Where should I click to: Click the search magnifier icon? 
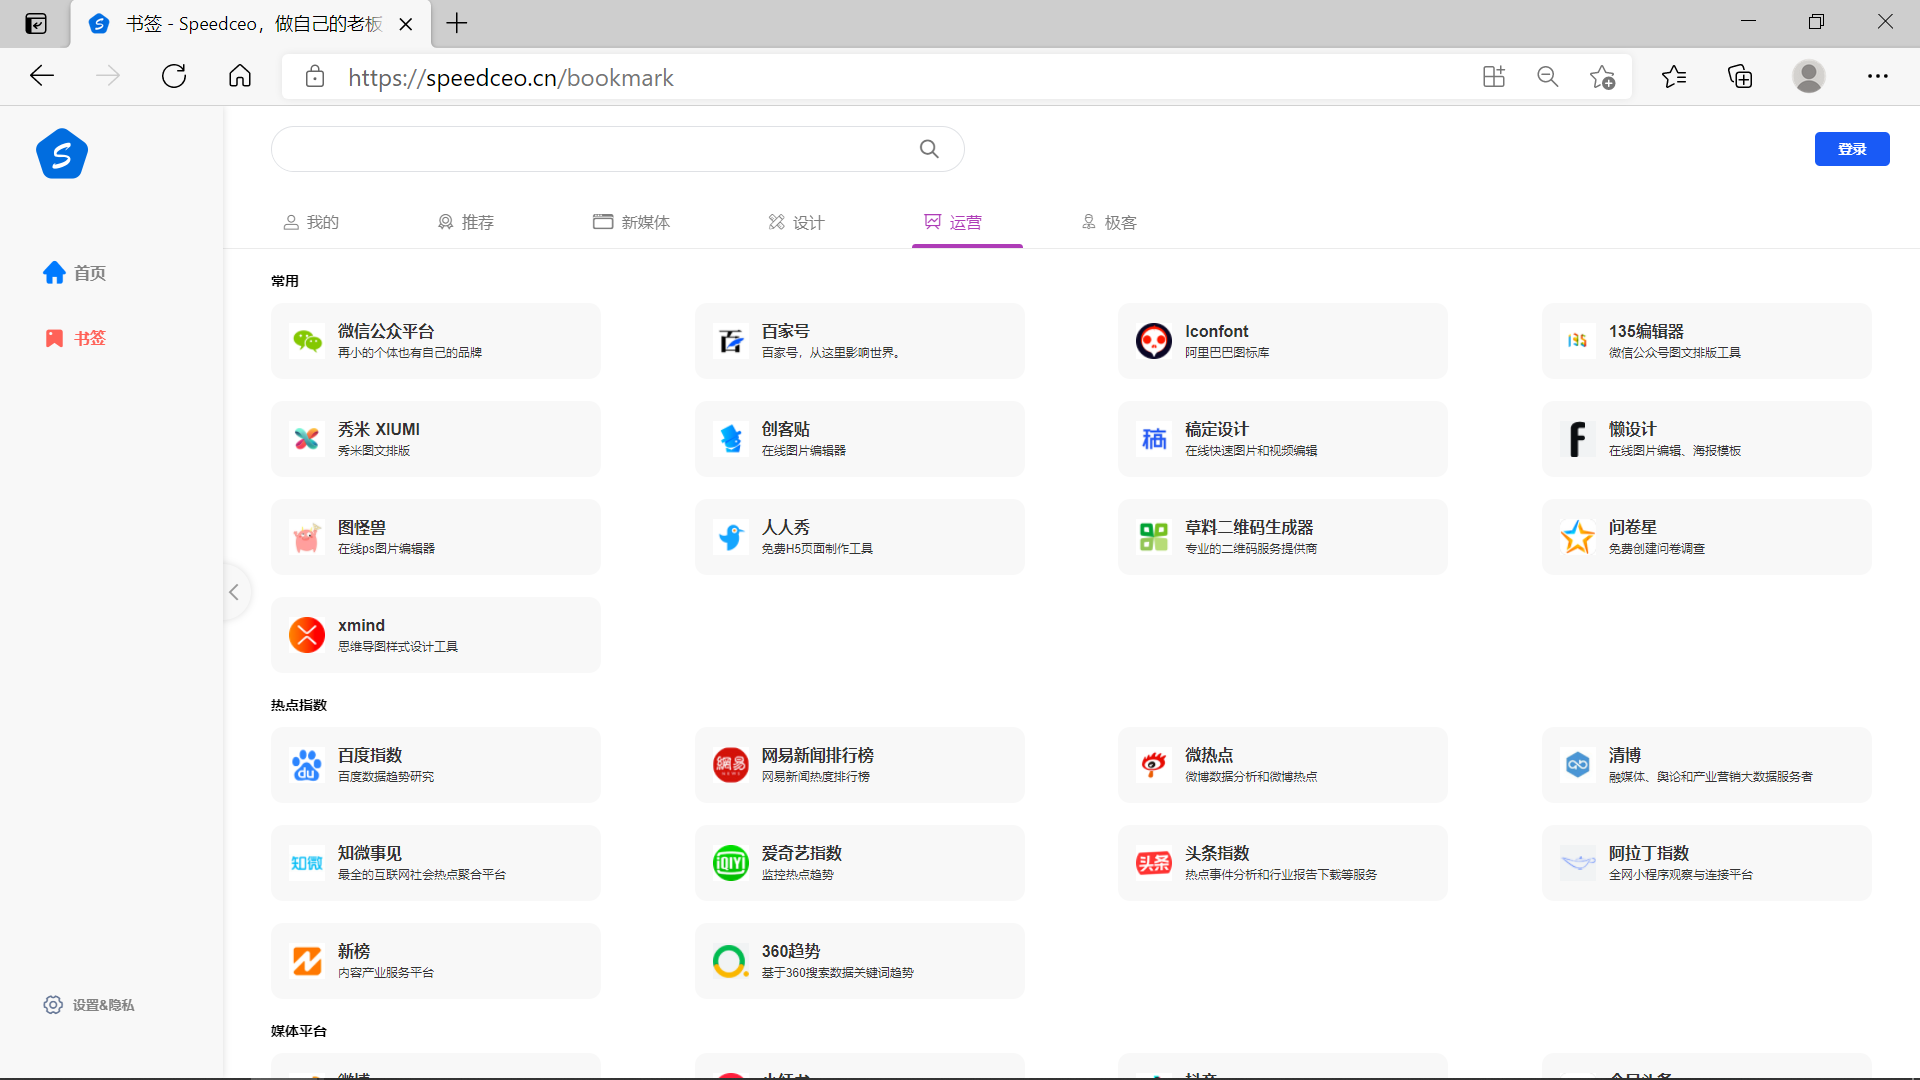(x=929, y=149)
